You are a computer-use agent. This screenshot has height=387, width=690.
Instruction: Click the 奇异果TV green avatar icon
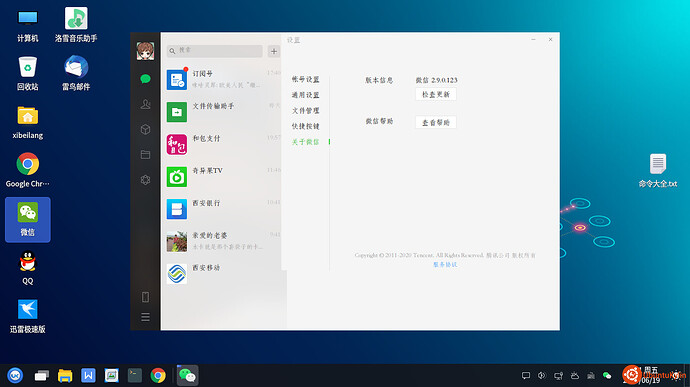(x=177, y=177)
